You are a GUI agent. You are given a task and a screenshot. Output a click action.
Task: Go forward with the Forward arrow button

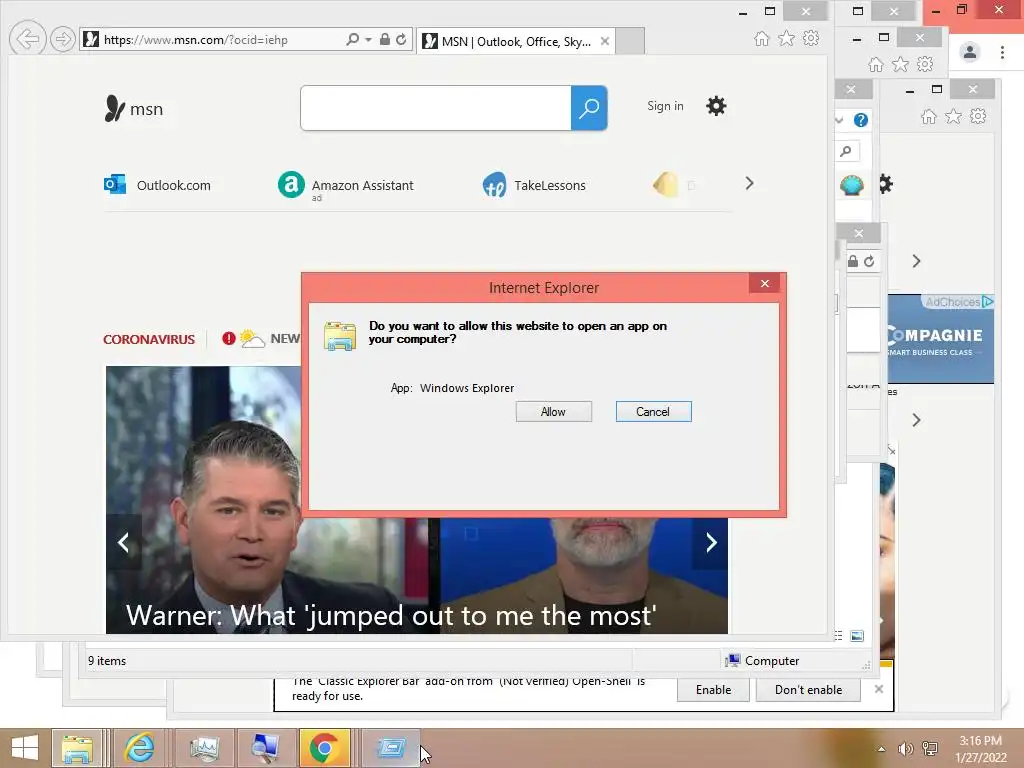click(x=63, y=39)
